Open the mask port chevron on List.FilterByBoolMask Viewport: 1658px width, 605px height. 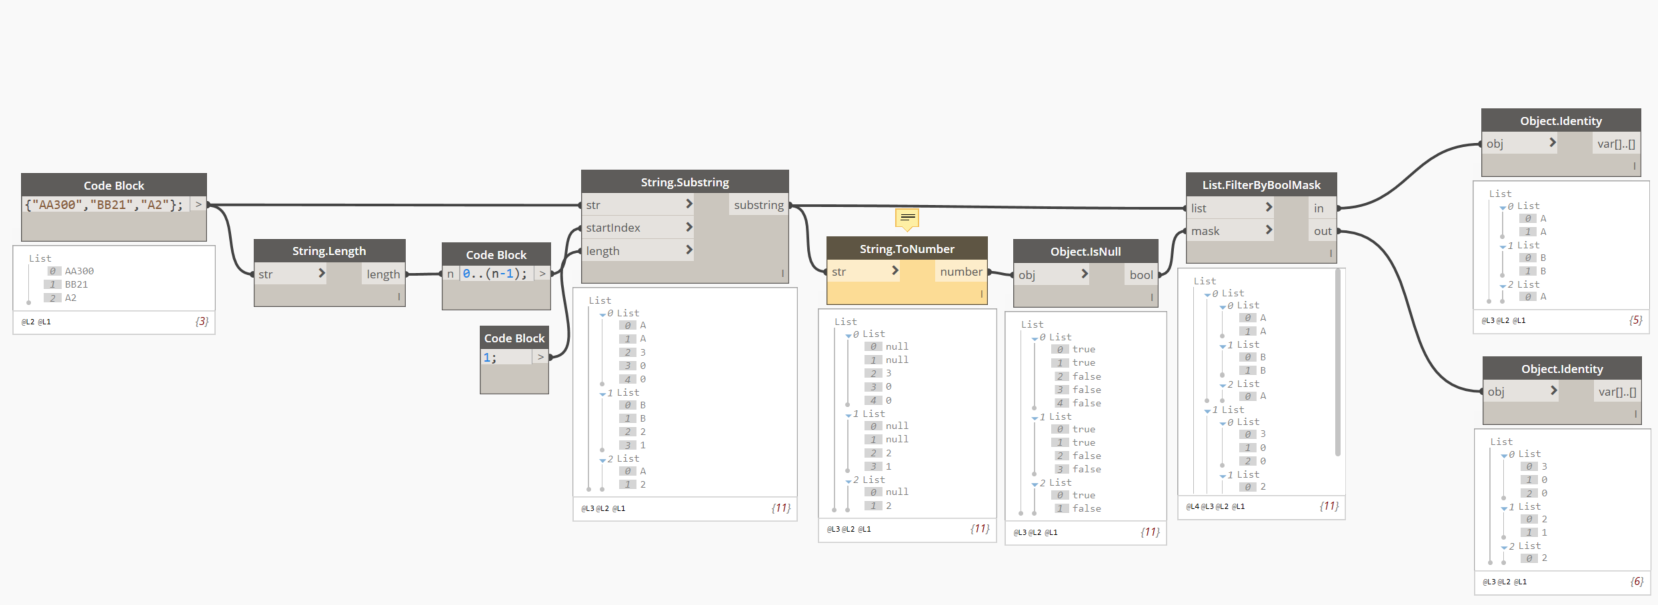1269,230
